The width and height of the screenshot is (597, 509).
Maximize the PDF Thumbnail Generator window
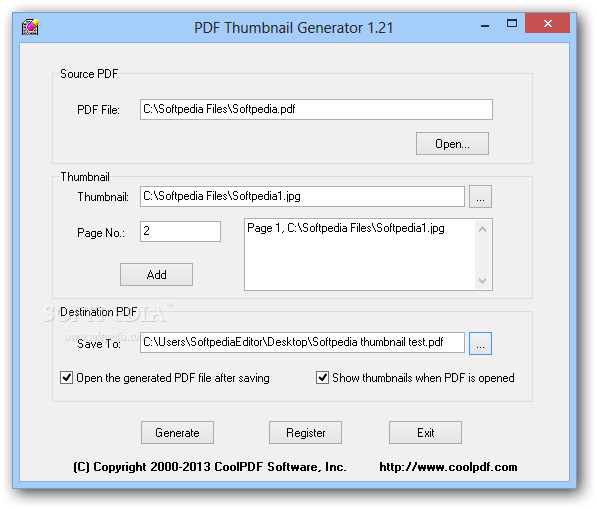pos(512,24)
